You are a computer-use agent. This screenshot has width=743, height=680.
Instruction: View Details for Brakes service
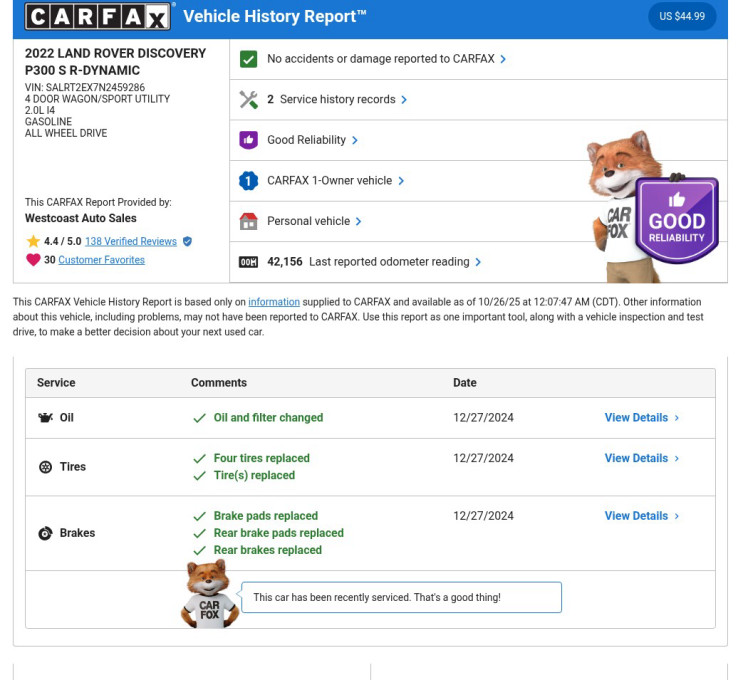tap(641, 516)
